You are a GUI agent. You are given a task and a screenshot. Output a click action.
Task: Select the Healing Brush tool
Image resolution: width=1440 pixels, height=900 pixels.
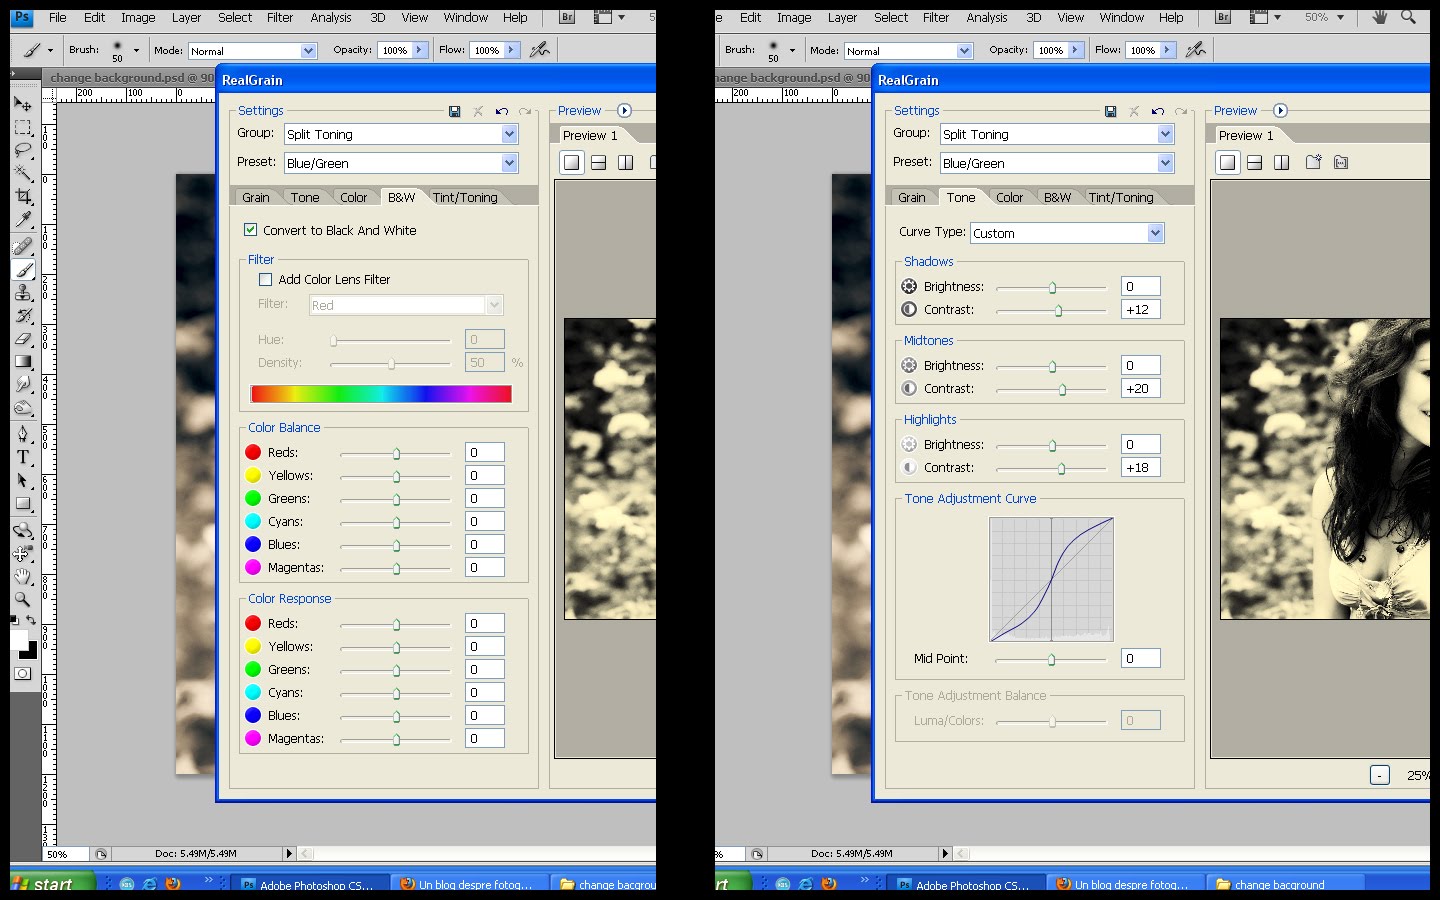point(23,246)
